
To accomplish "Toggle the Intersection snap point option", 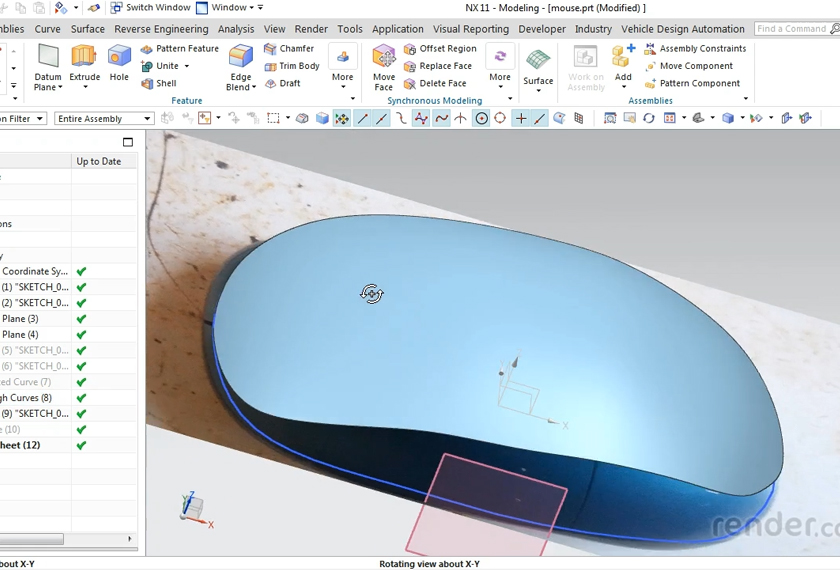I will (x=460, y=118).
